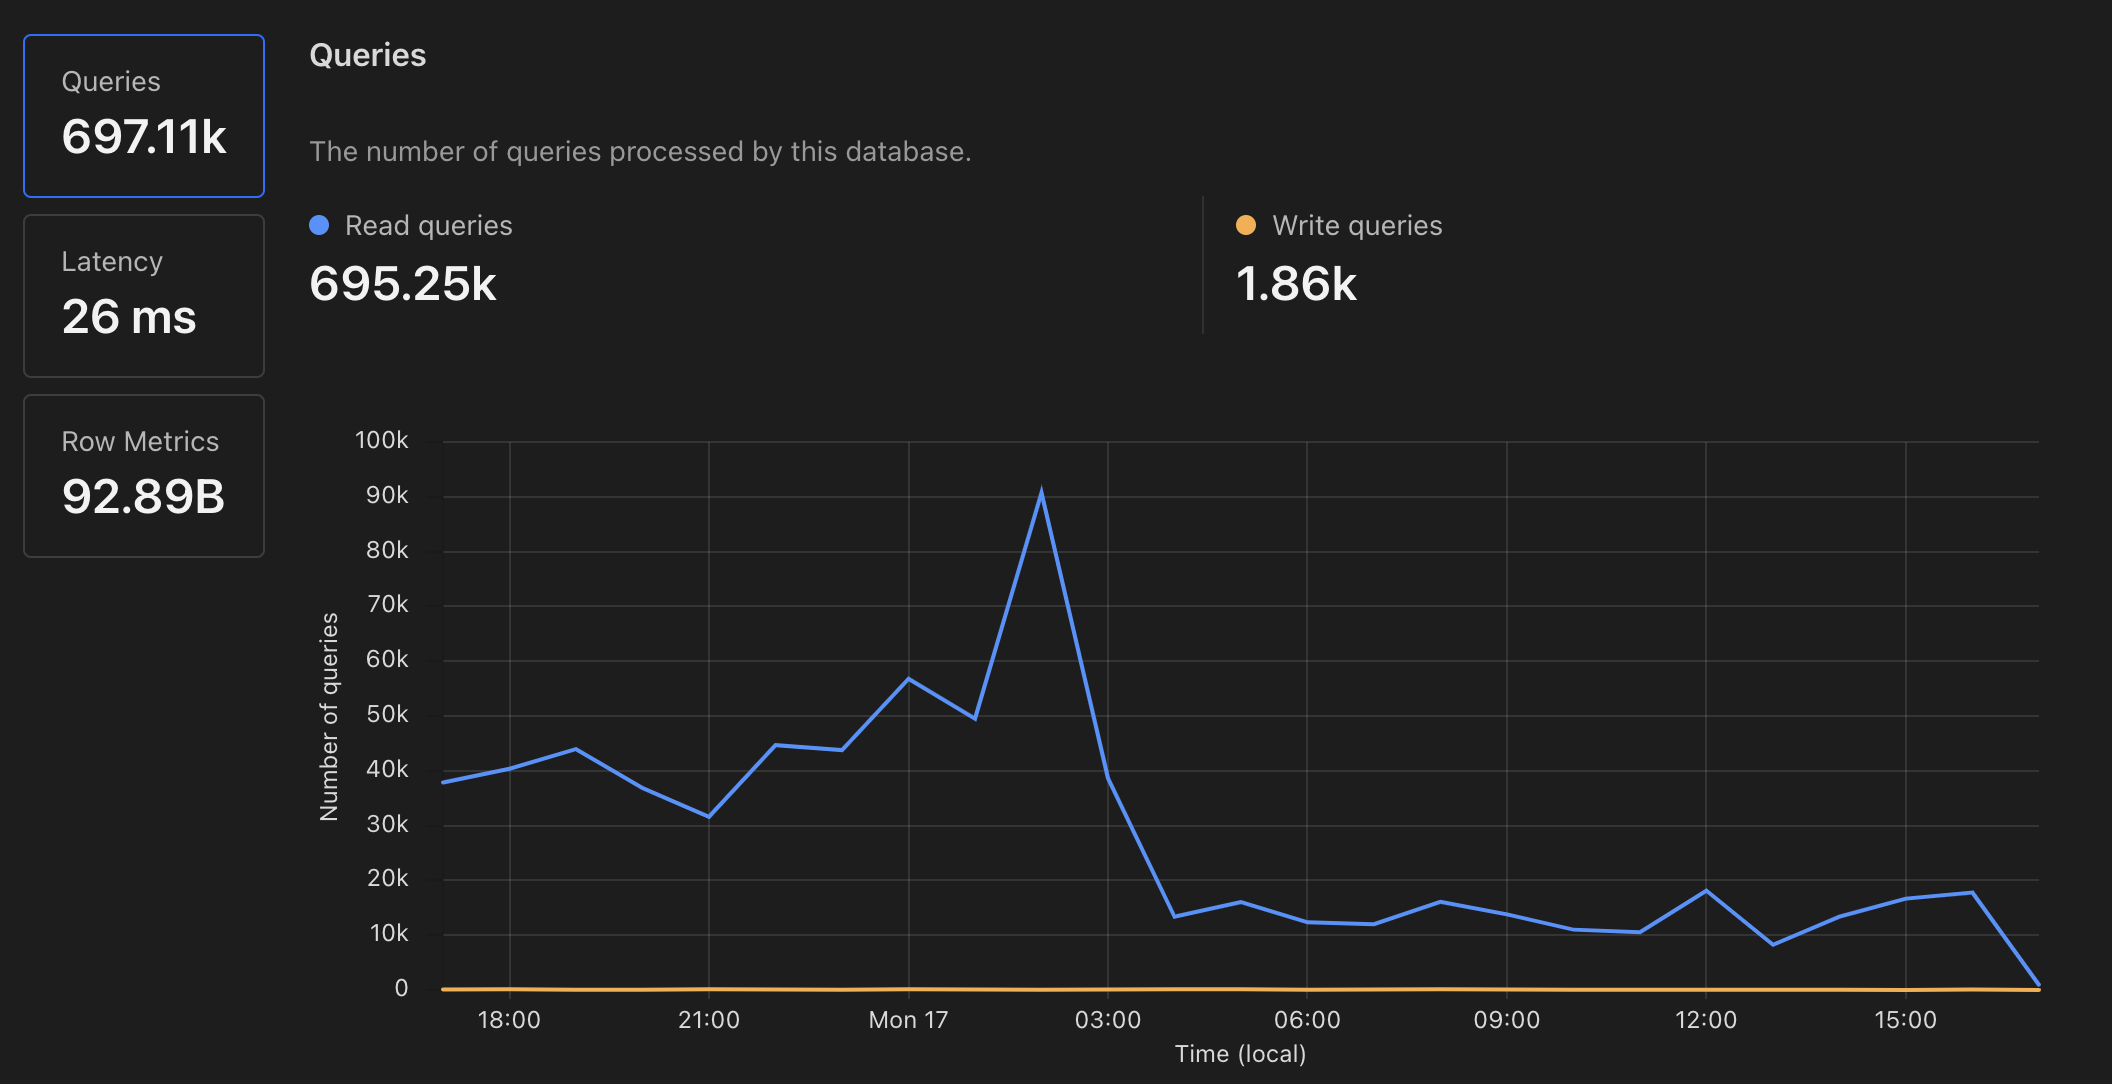Click the 18:00 time axis label
The image size is (2112, 1084).
pos(509,1020)
